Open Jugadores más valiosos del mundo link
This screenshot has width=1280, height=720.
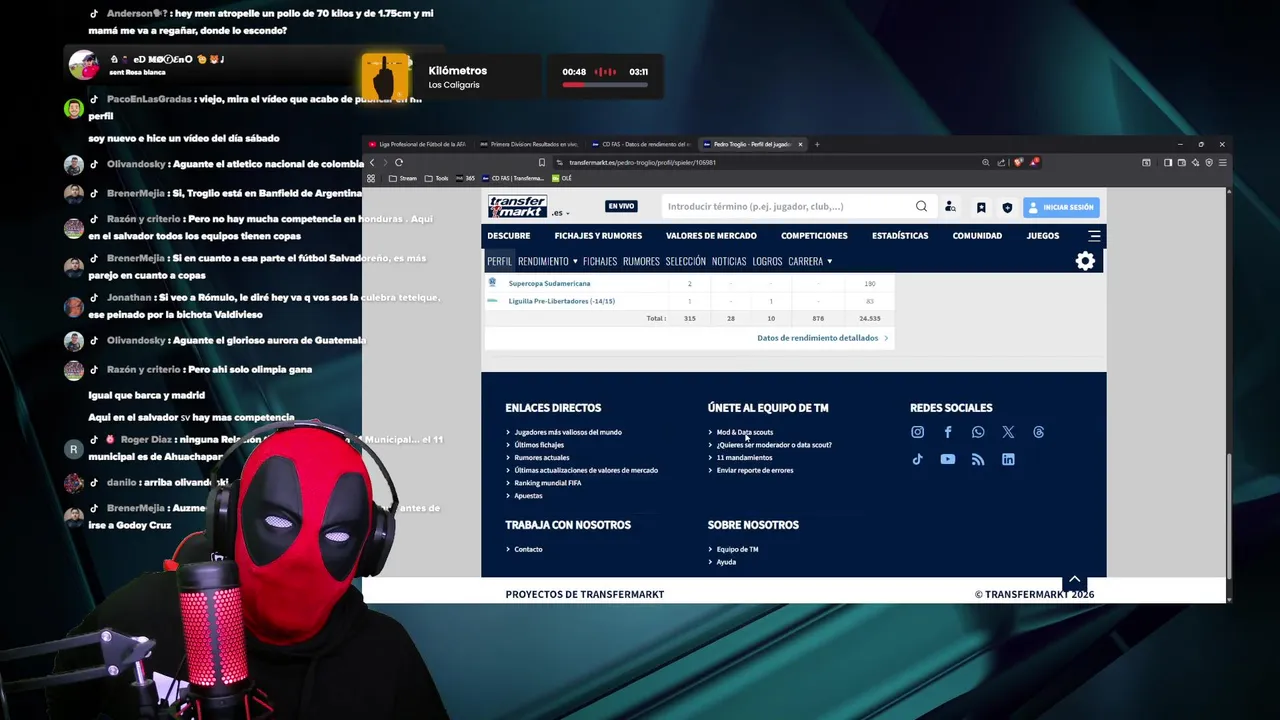pyautogui.click(x=568, y=432)
